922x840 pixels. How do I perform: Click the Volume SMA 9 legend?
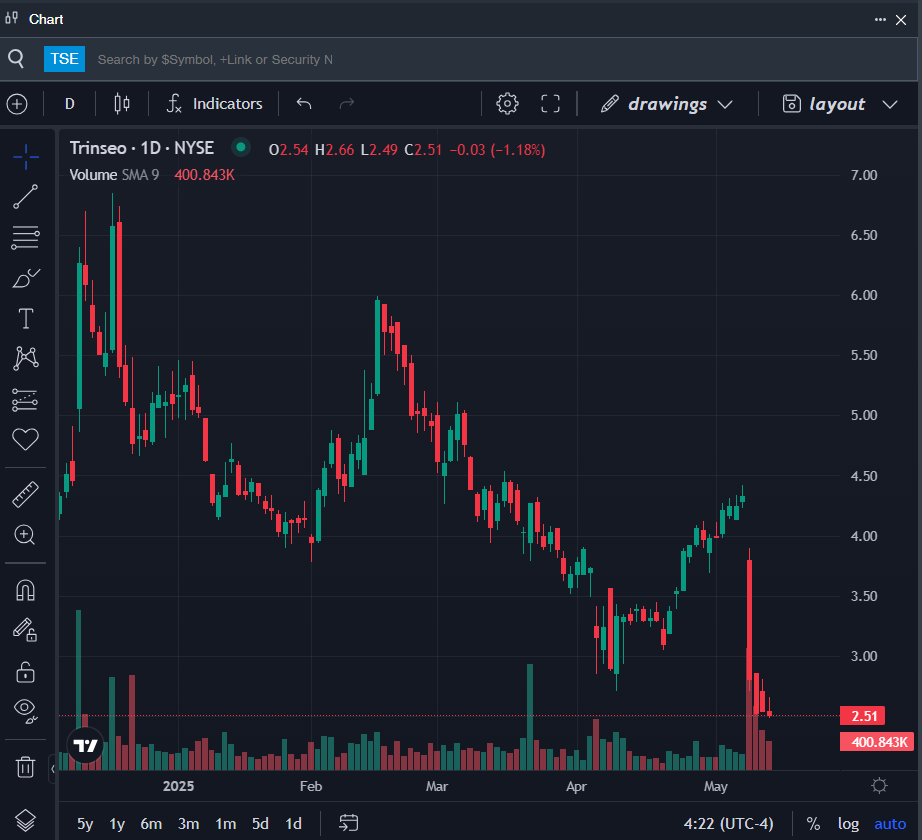tap(114, 175)
